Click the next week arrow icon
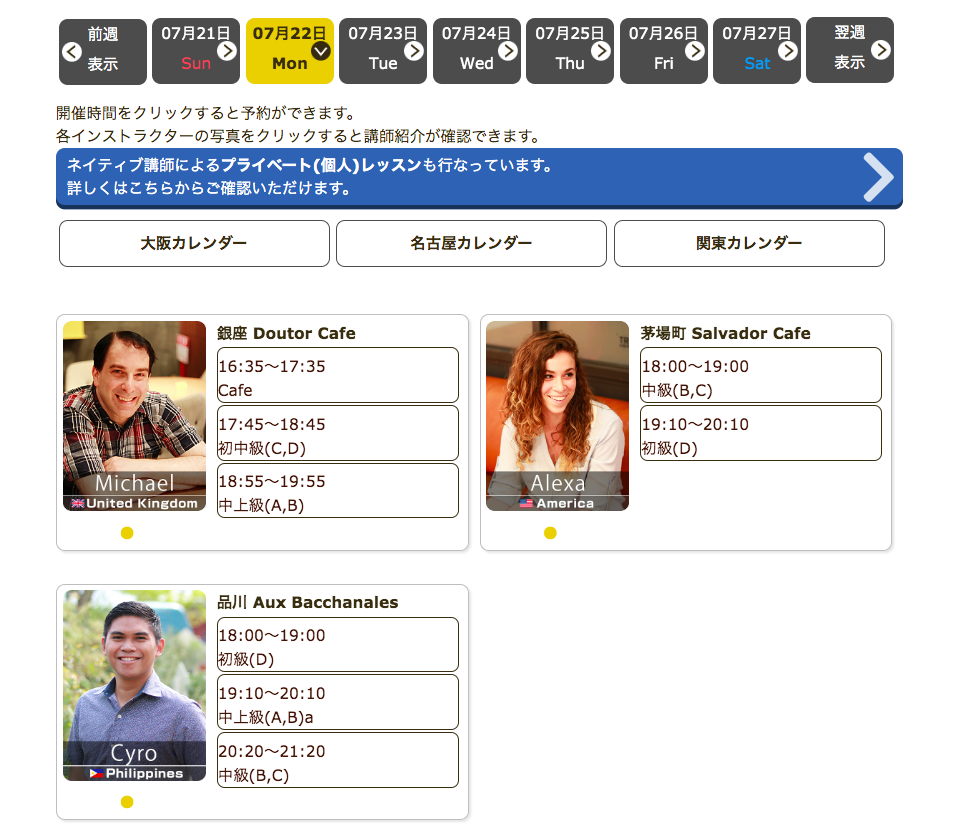Viewport: 963px width, 836px height. (880, 50)
